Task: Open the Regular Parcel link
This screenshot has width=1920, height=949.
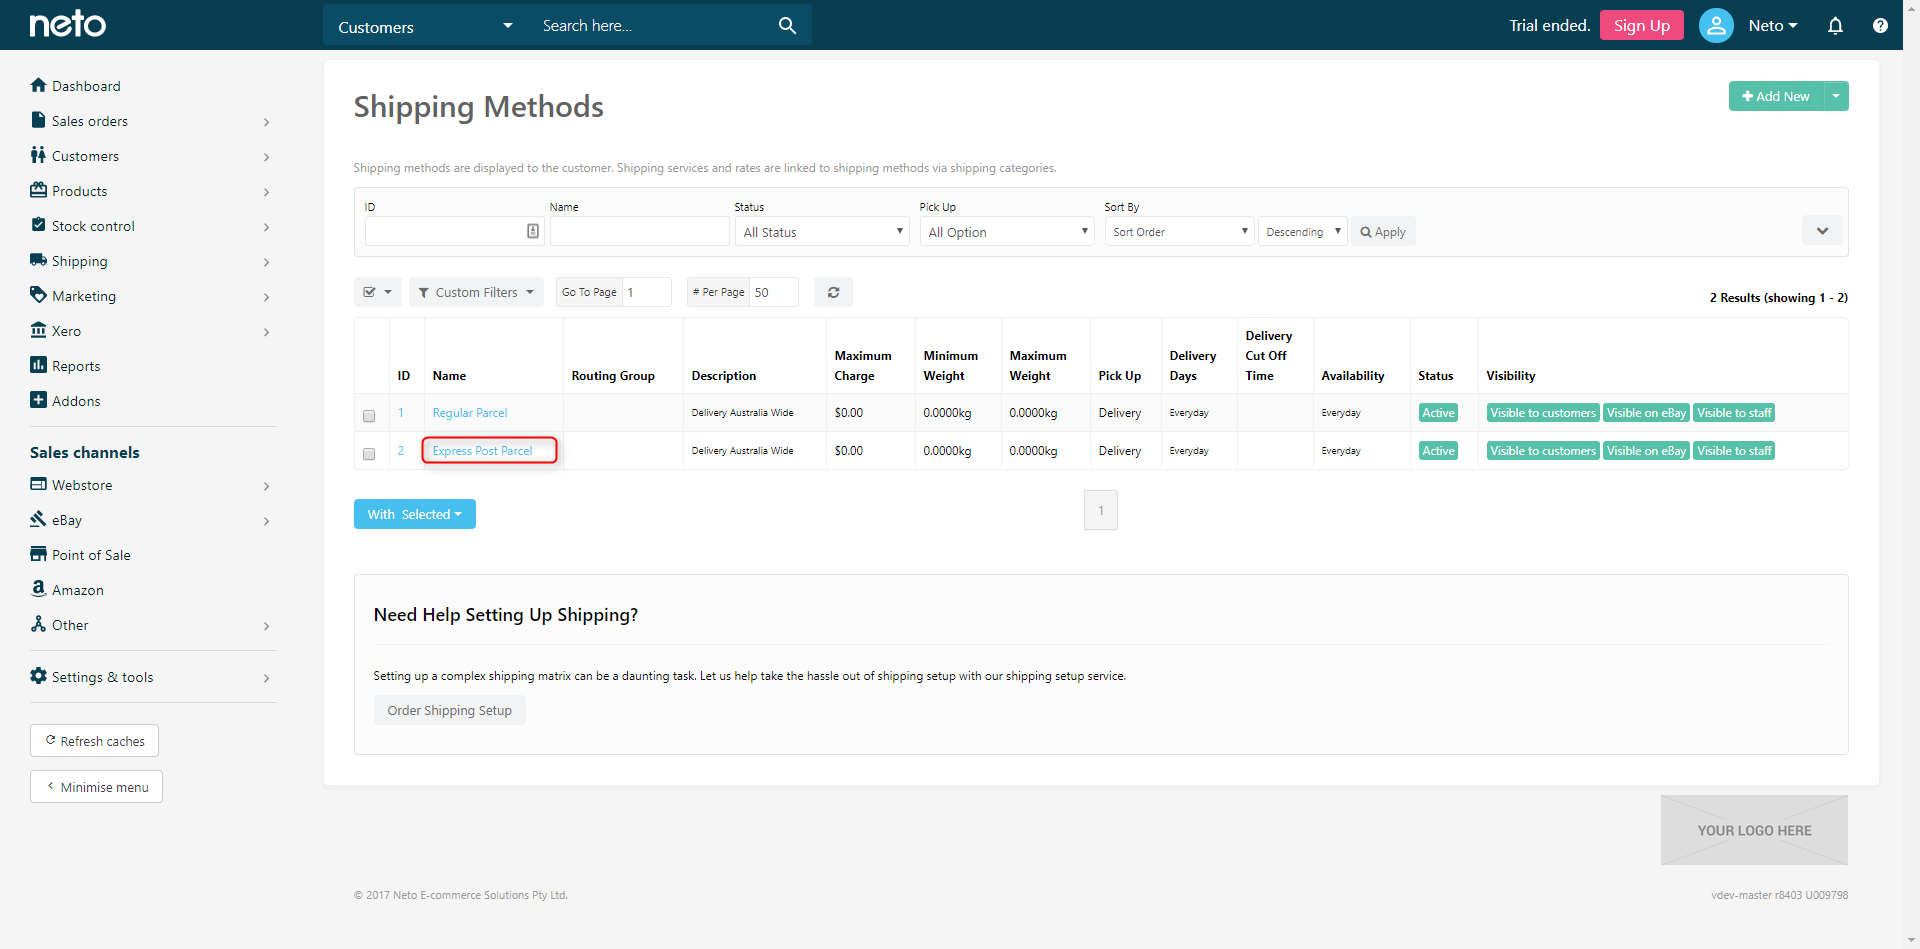Action: (470, 413)
